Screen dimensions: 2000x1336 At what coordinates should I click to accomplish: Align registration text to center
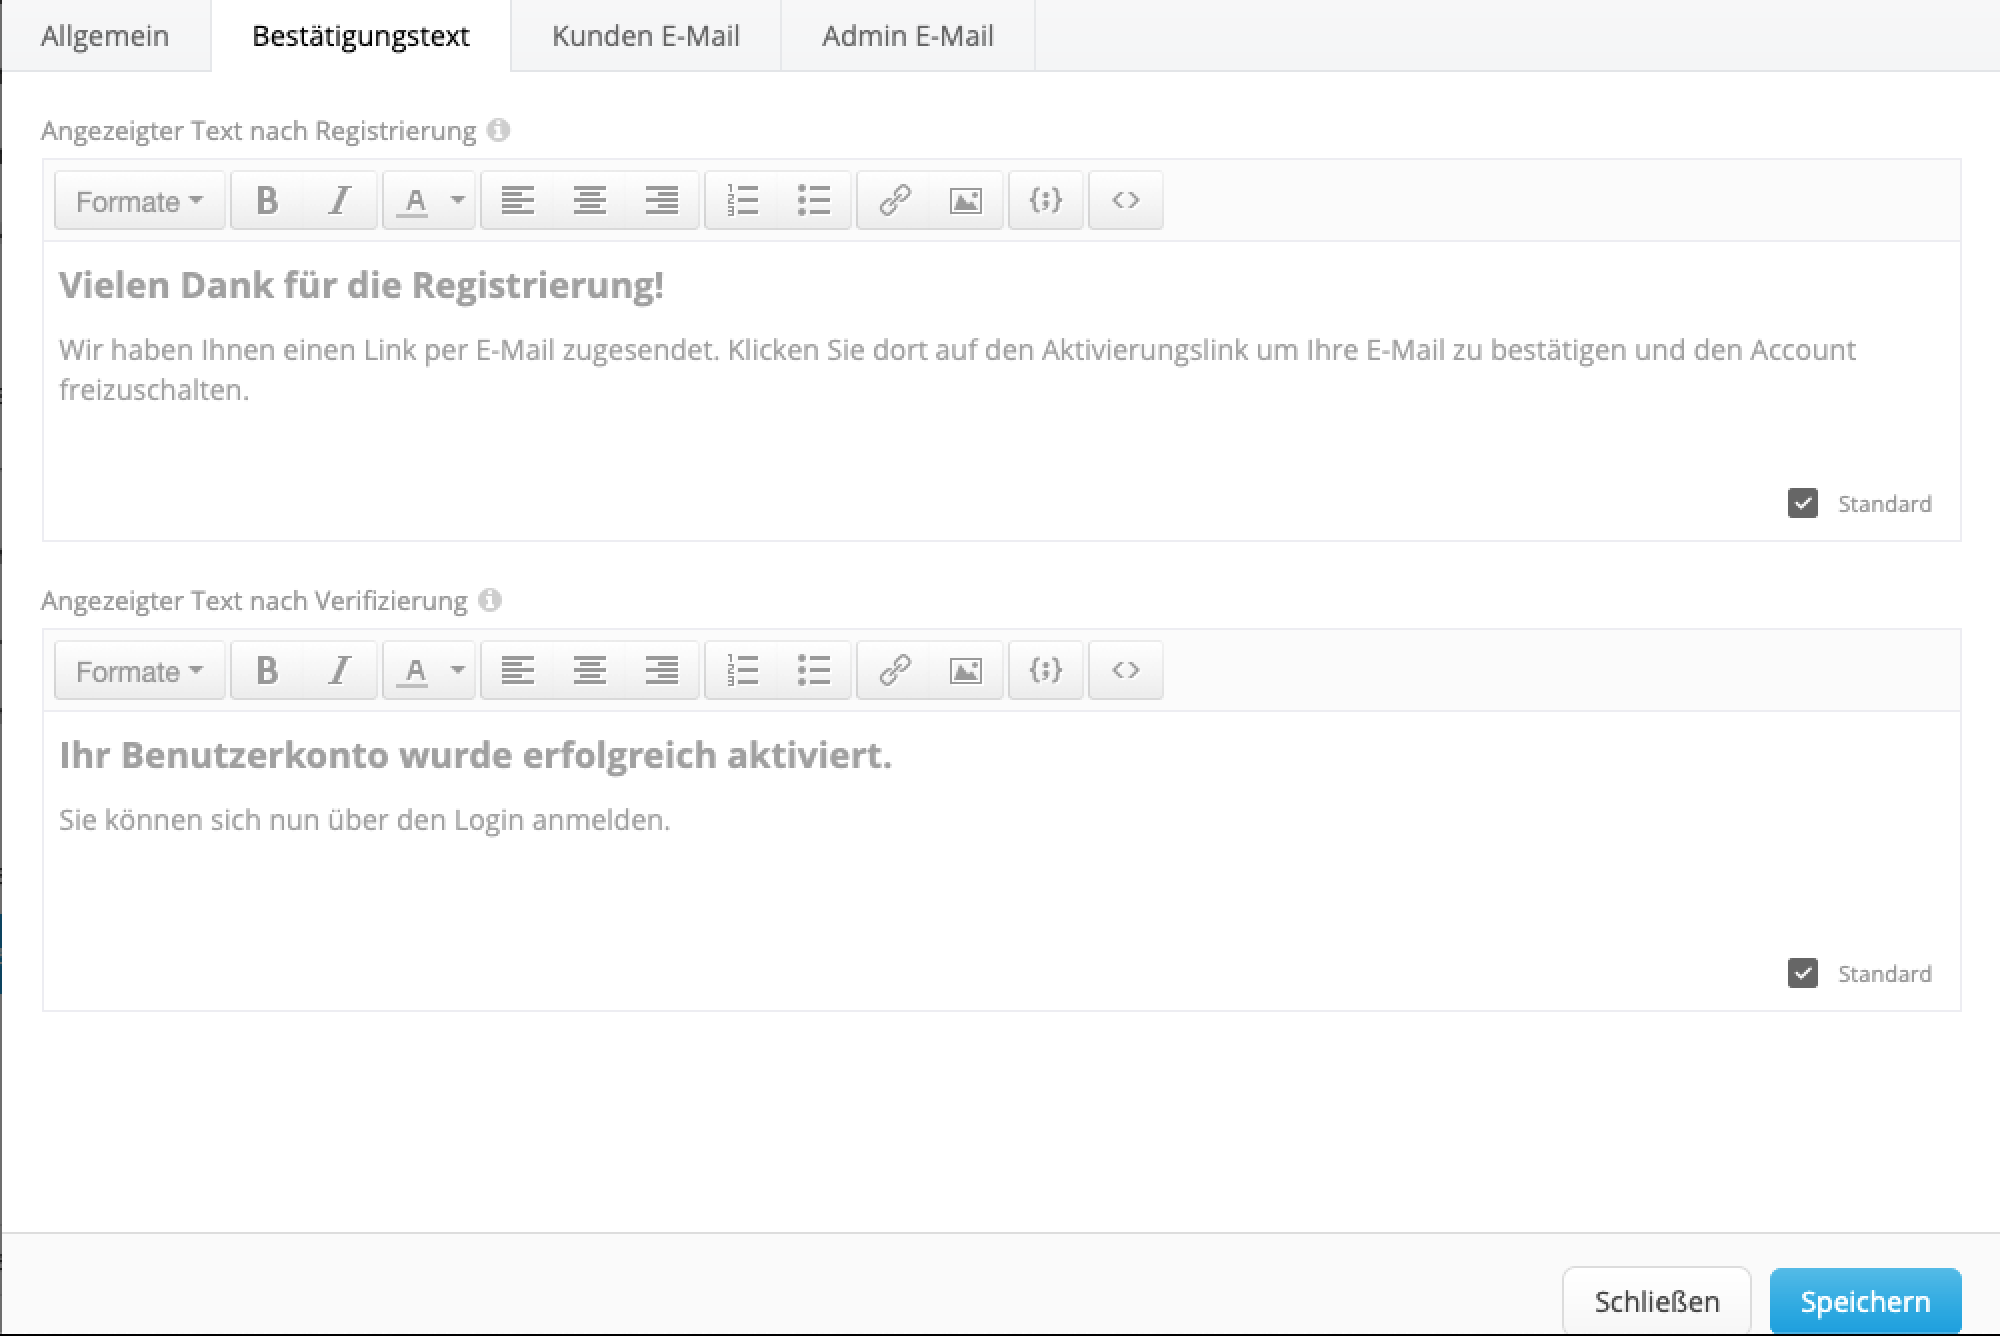[x=590, y=200]
